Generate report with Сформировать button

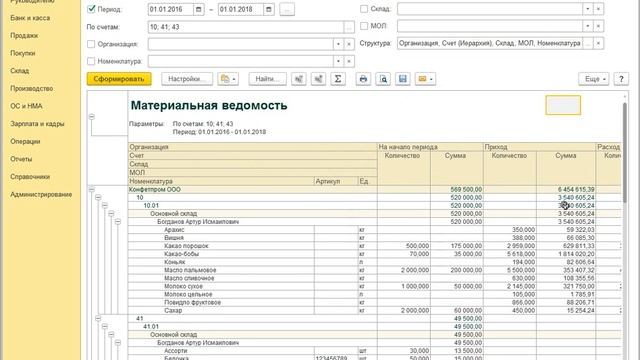coord(119,79)
